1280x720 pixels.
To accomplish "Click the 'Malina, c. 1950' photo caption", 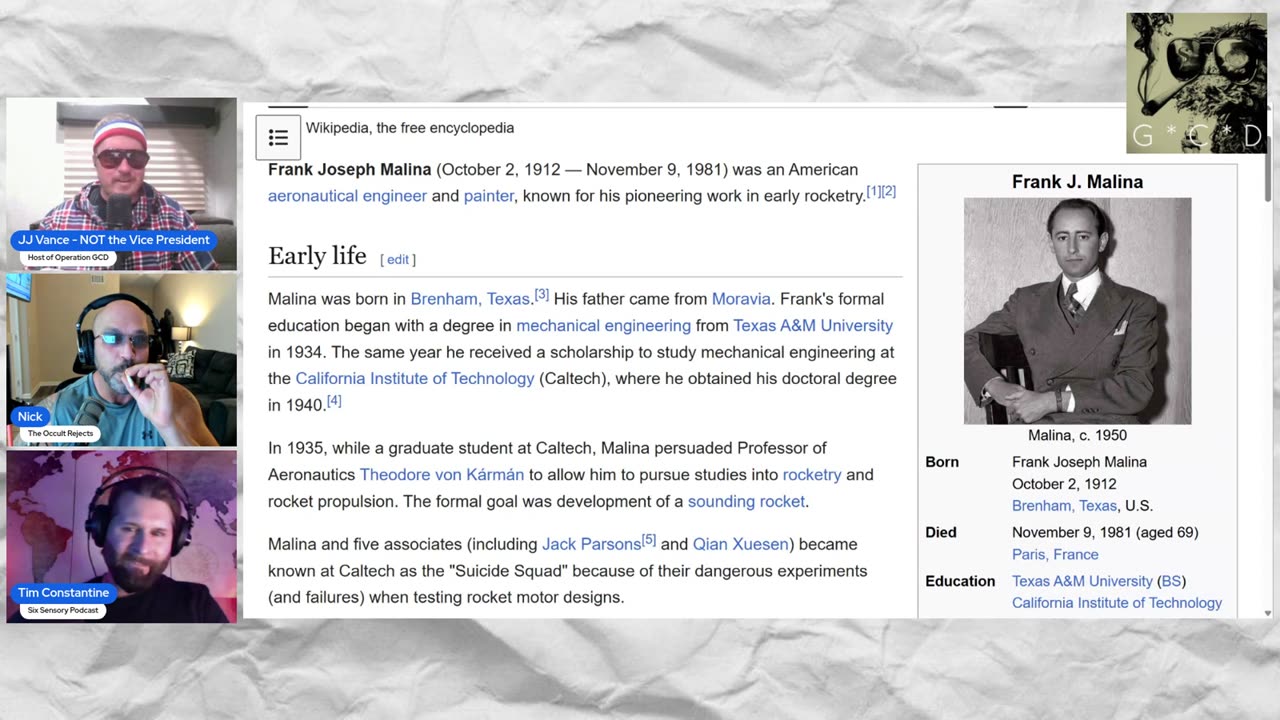I will point(1077,436).
